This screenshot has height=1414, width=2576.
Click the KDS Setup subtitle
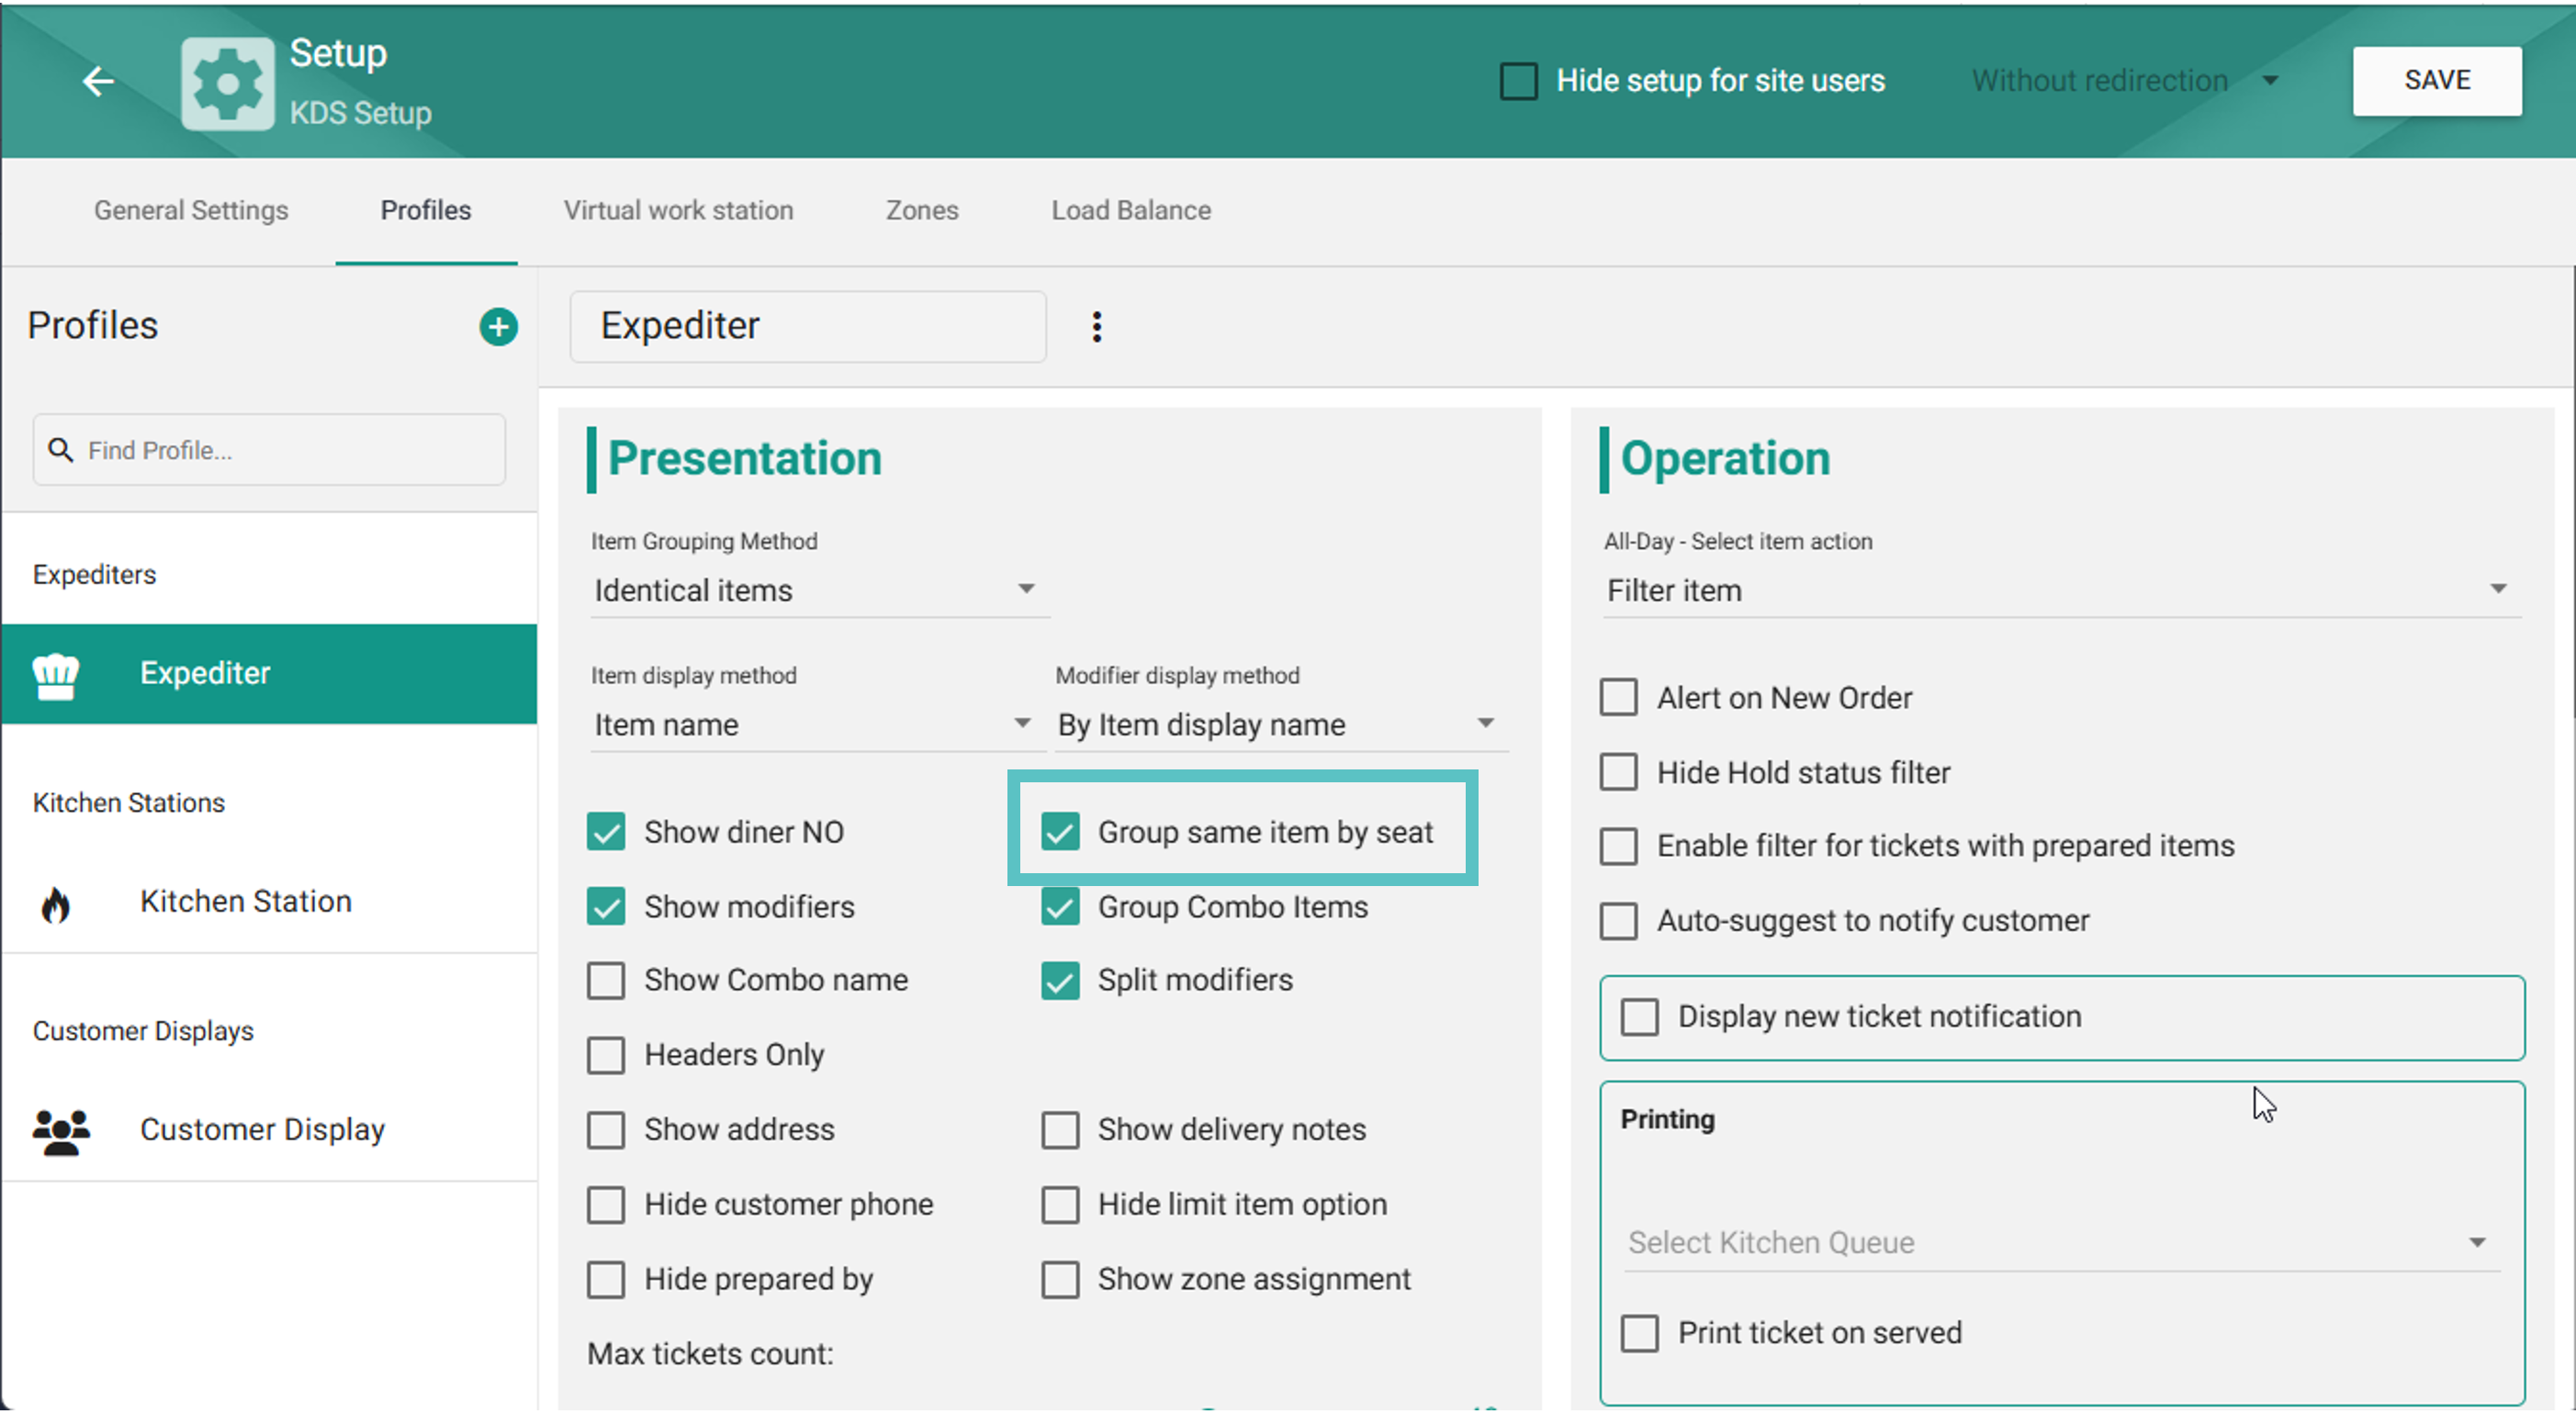(x=361, y=114)
